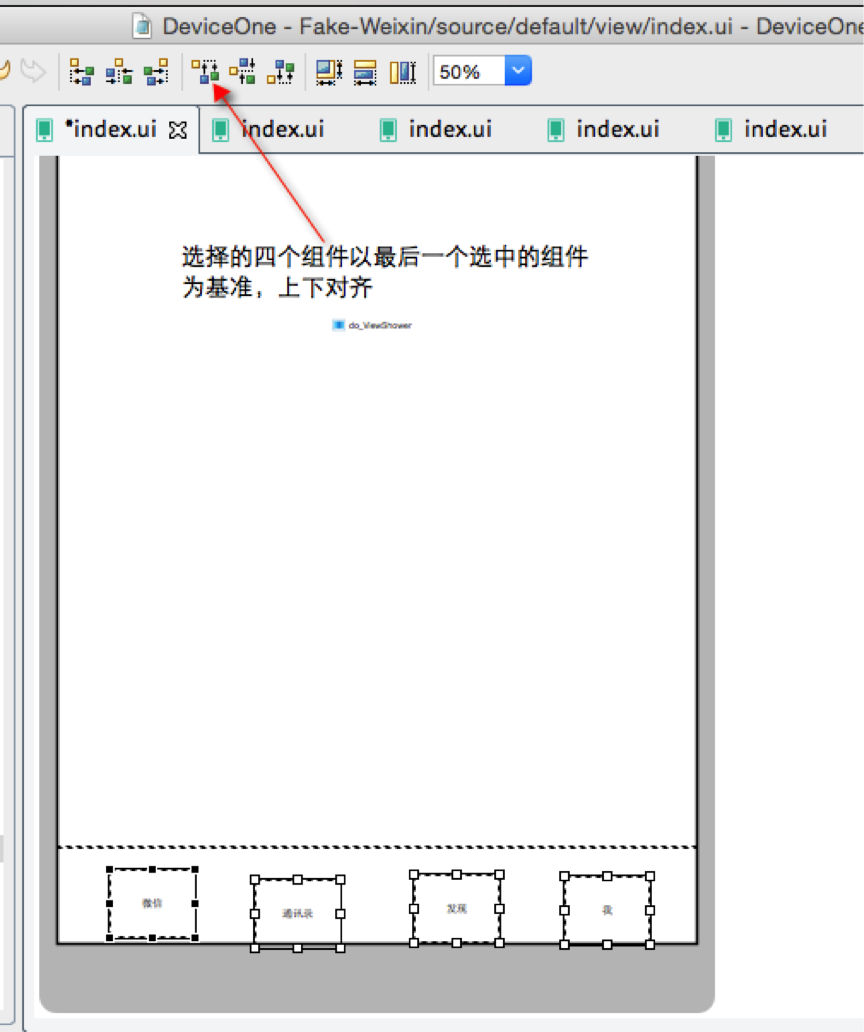Click the align left toolbar icon

pyautogui.click(x=81, y=71)
